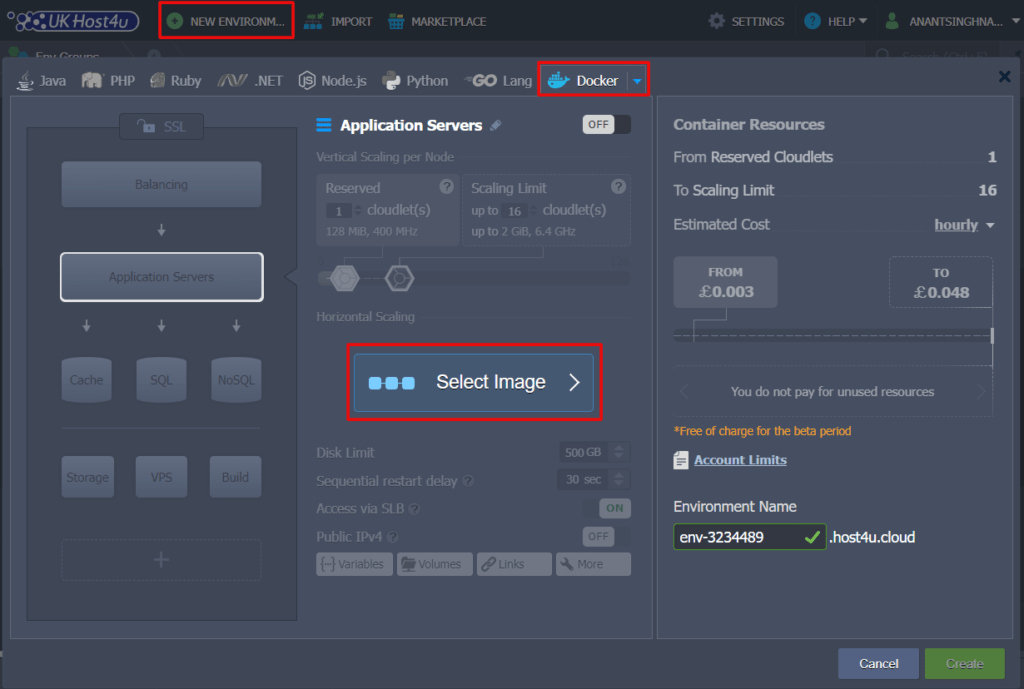Show help for Sequential restart delay
Screen dimensions: 1024x689
pos(468,481)
